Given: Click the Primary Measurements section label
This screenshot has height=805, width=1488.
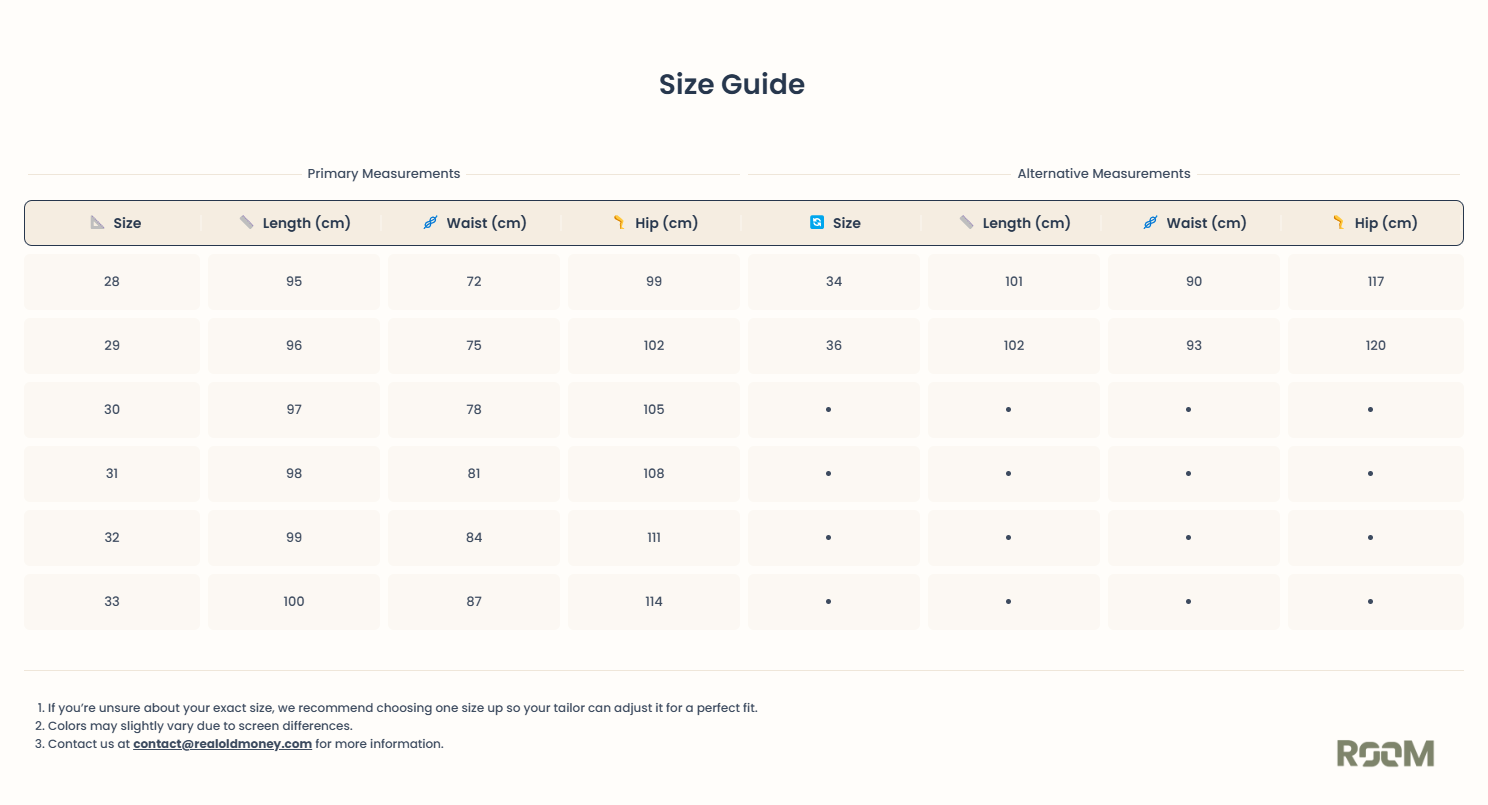Looking at the screenshot, I should tap(384, 174).
